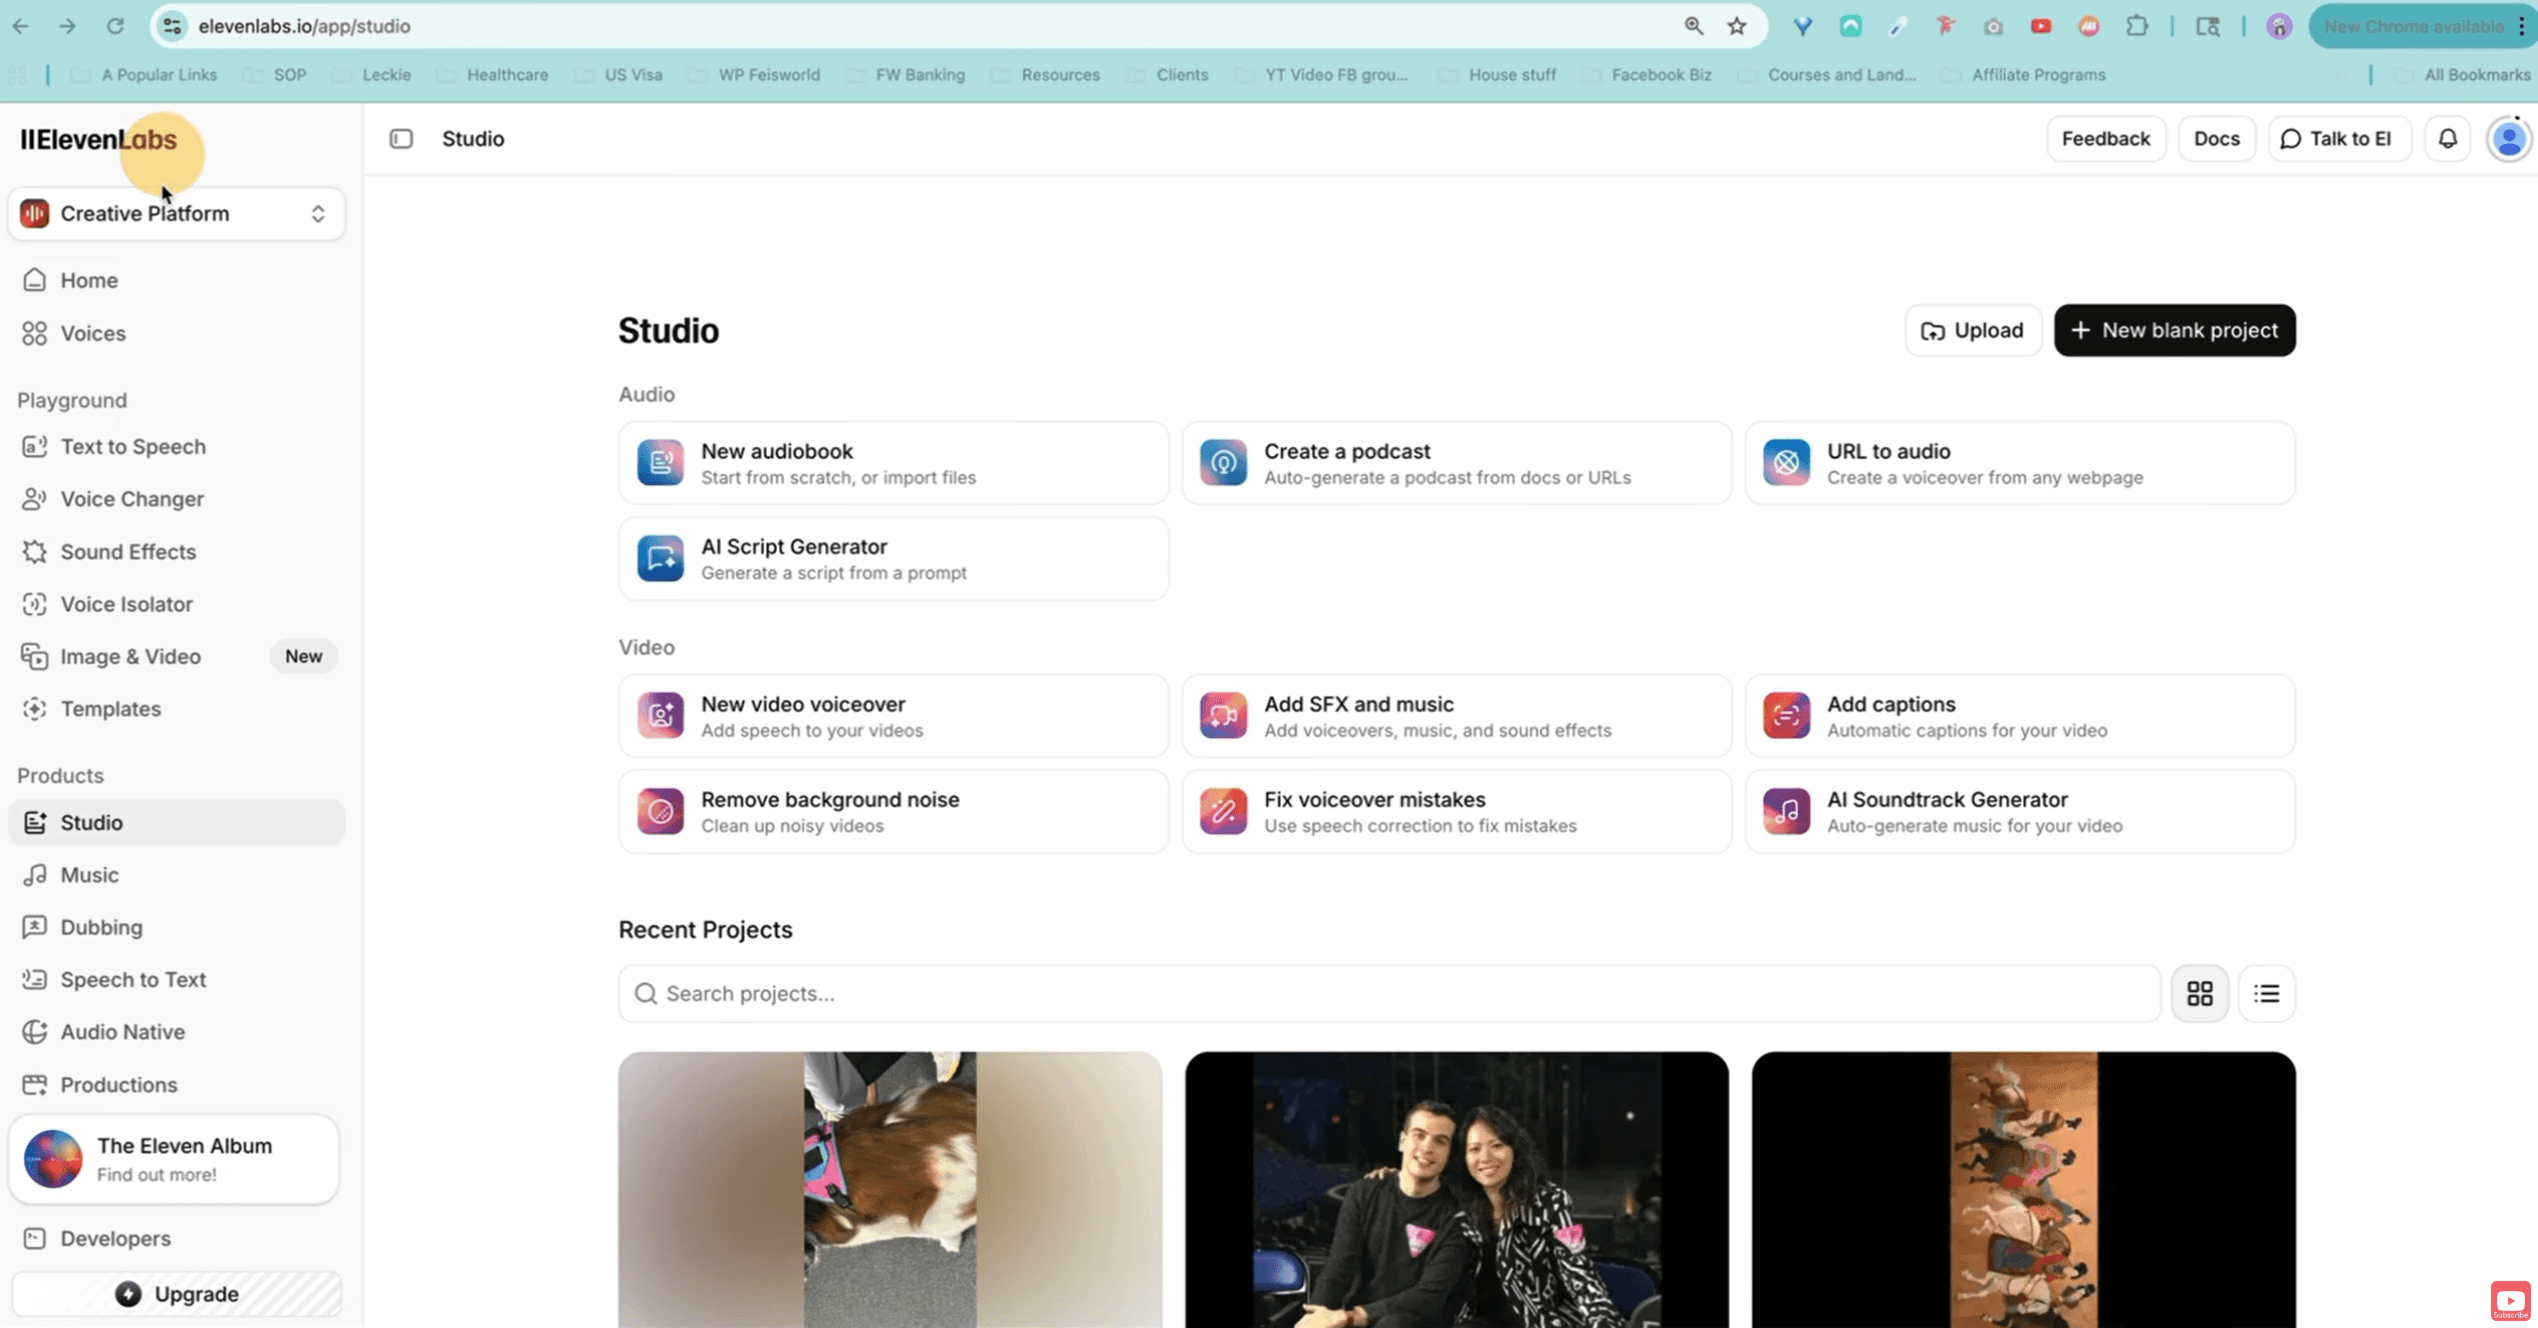Go to Home in the sidebar
Screen dimensions: 2538x1328
tap(176, 280)
